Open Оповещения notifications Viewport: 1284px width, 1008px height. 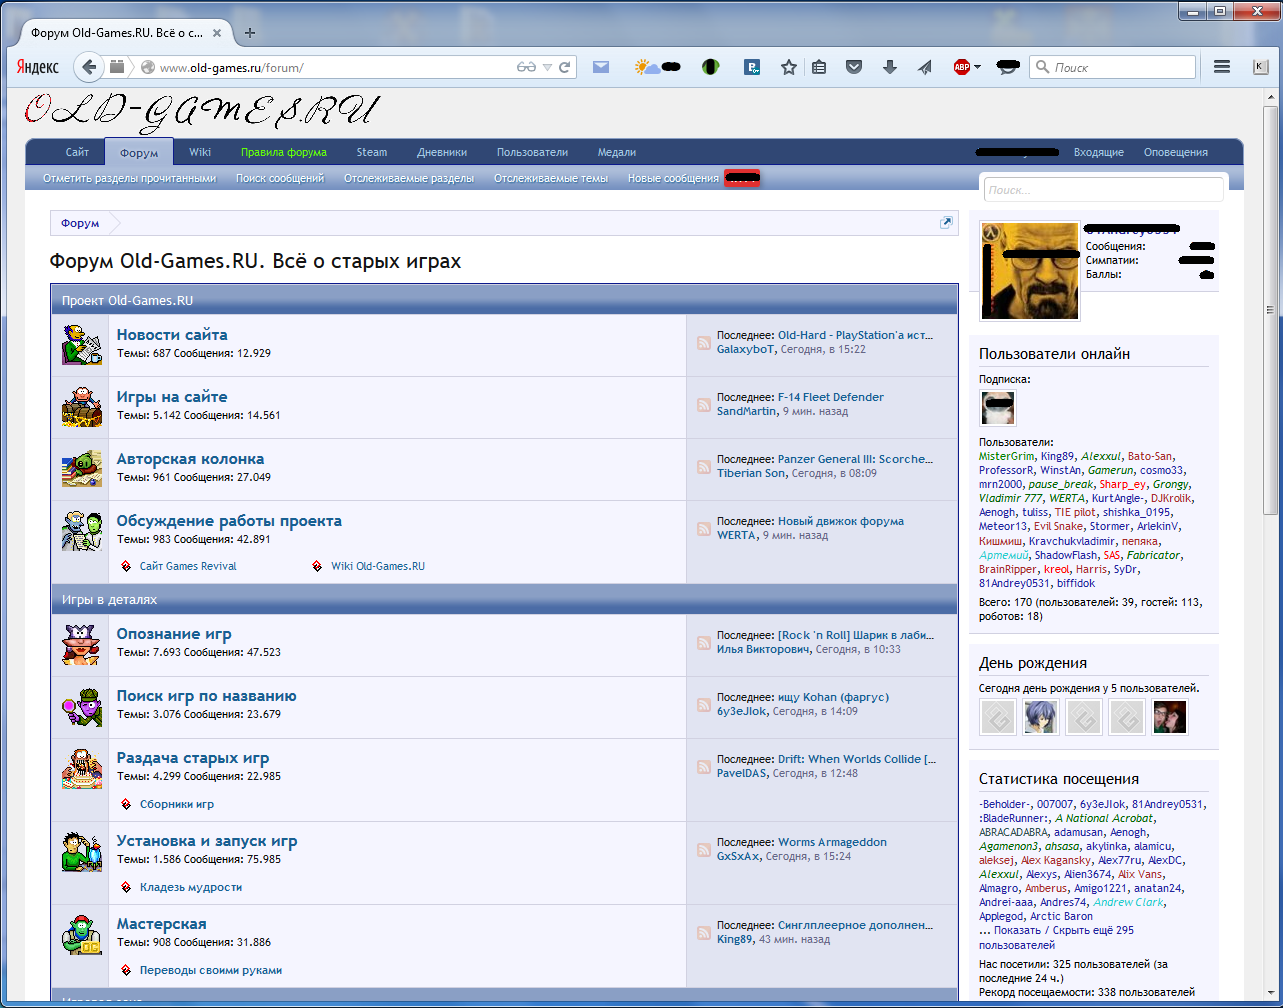pyautogui.click(x=1176, y=152)
